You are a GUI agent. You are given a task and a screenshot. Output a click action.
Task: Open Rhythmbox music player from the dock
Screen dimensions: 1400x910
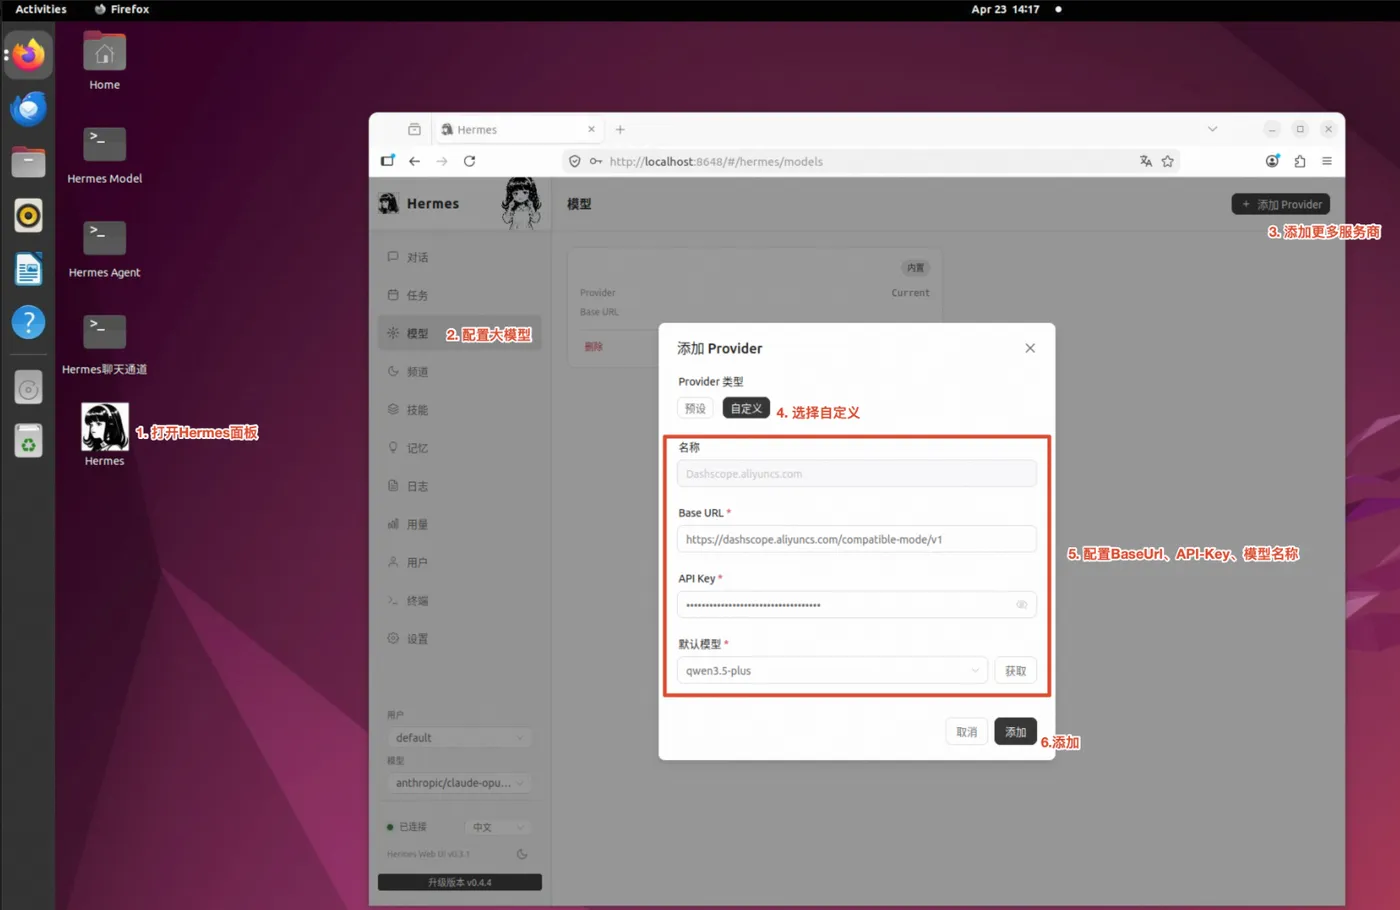[28, 215]
